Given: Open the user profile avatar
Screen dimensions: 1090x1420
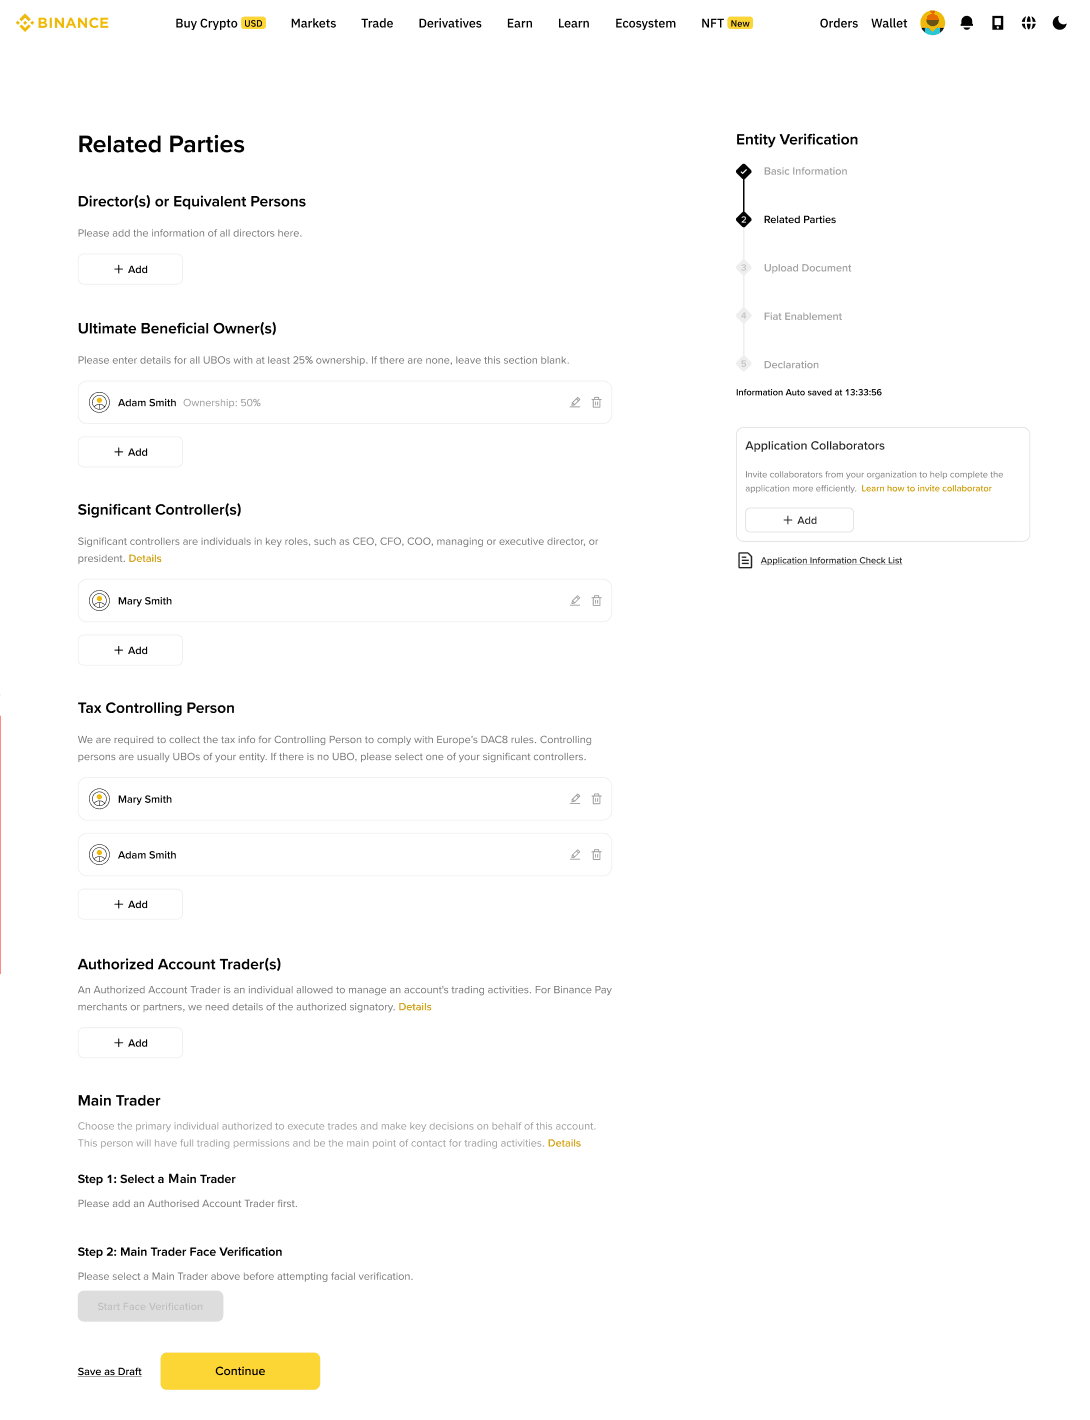Looking at the screenshot, I should [x=933, y=22].
